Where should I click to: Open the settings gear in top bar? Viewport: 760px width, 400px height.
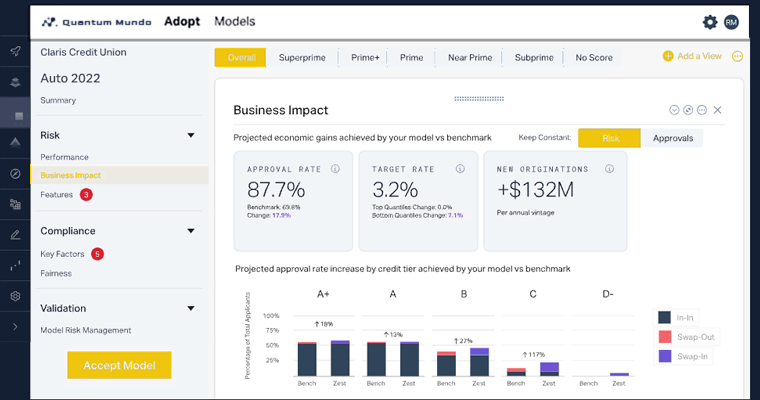pos(710,22)
